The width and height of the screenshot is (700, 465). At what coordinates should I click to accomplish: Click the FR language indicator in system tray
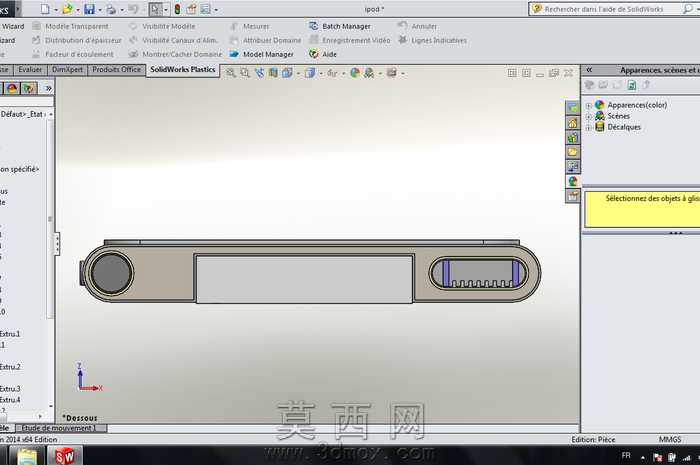click(626, 455)
